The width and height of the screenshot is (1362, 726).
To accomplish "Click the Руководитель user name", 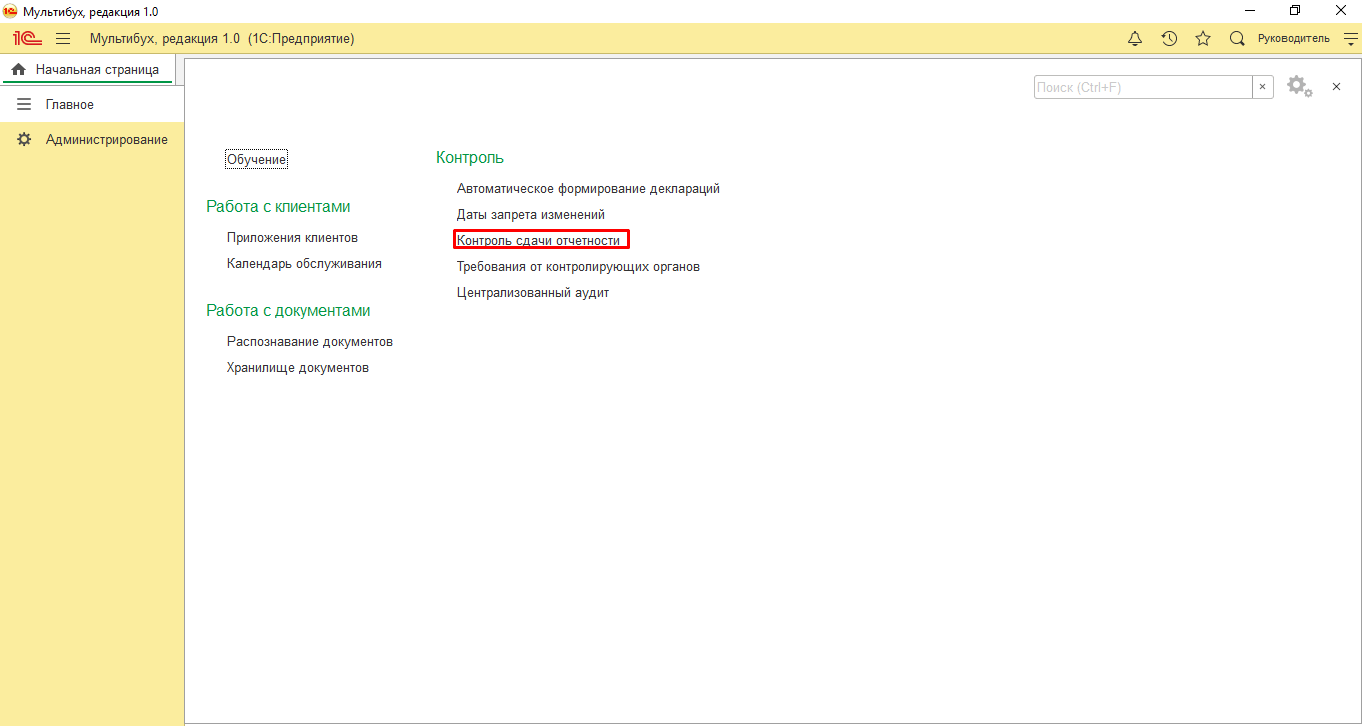I will [x=1293, y=38].
